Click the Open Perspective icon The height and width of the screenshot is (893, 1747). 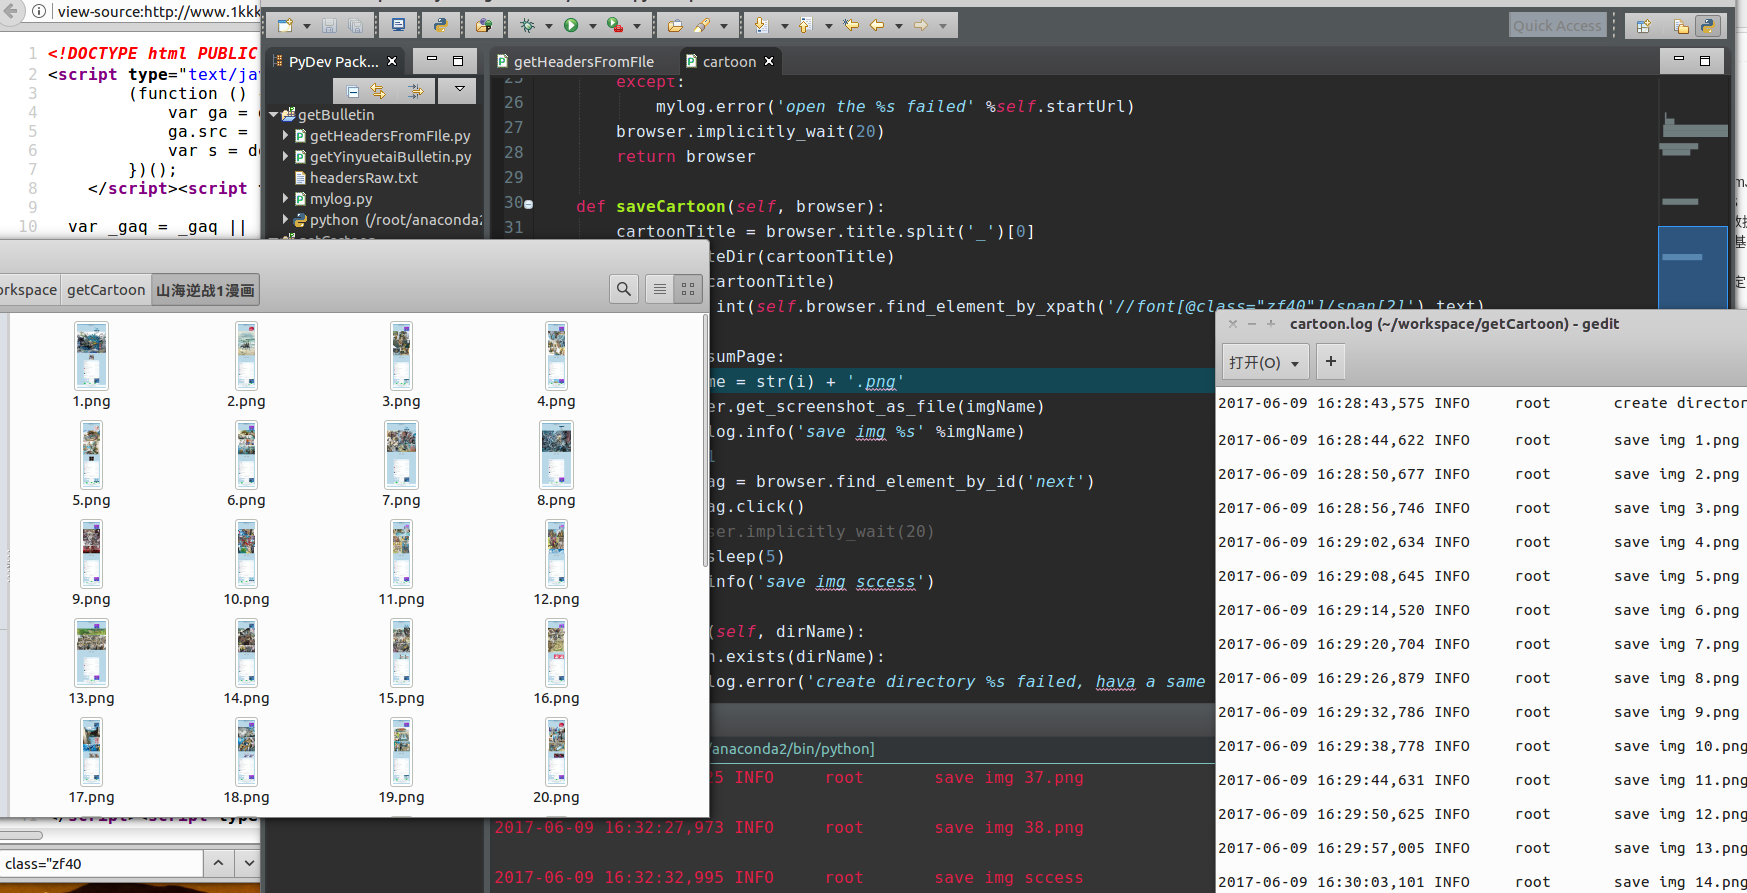1643,26
